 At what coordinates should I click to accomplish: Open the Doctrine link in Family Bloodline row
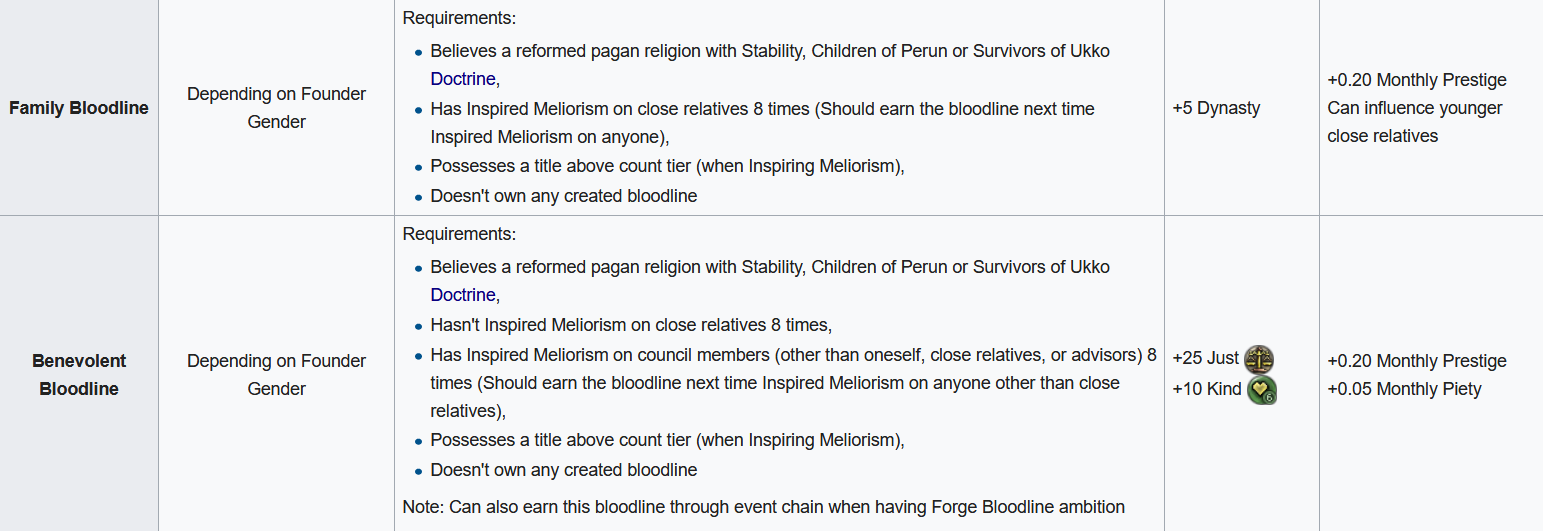(463, 78)
